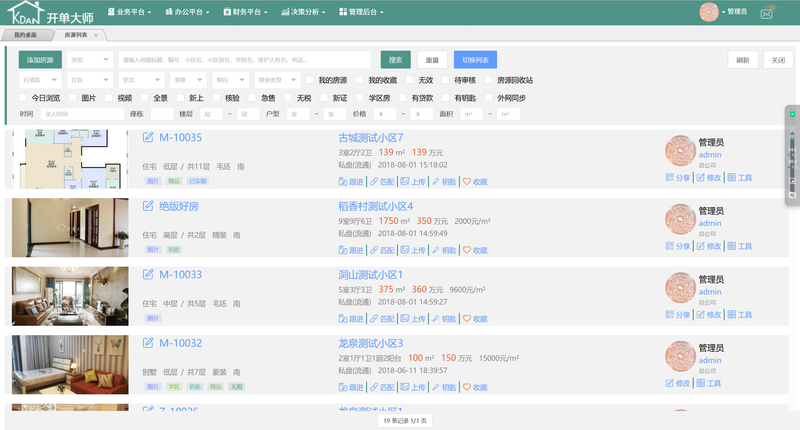Expand the 行政区 dropdown
The width and height of the screenshot is (800, 430).
coord(40,80)
